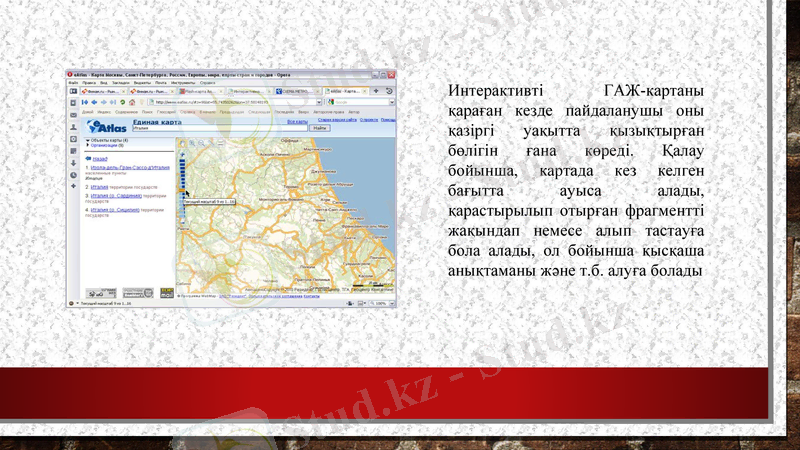The height and width of the screenshot is (450, 800).
Task: Open the Старая версия сайта link
Action: click(337, 120)
